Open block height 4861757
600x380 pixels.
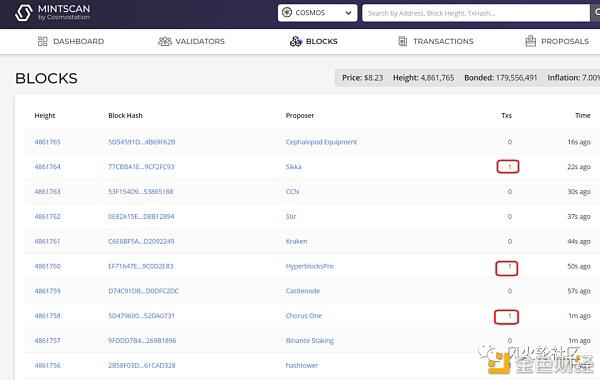(47, 341)
